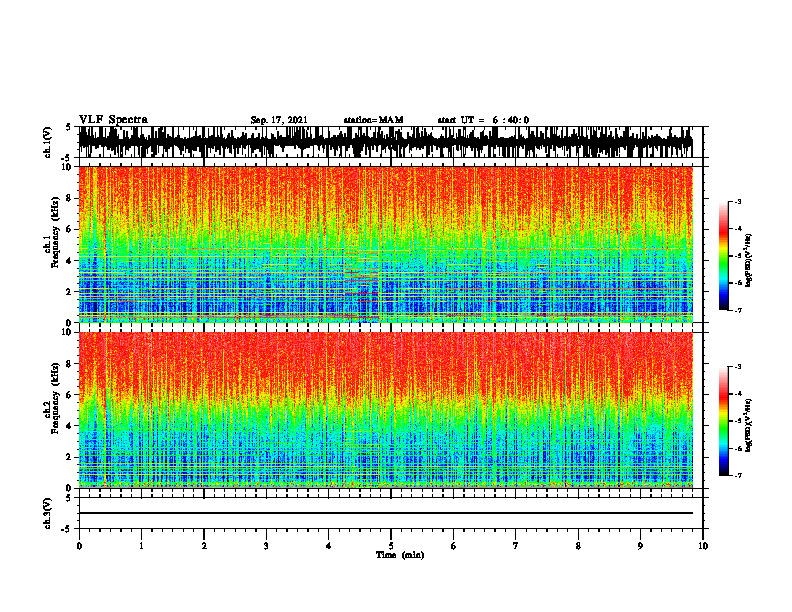Click the ch.2 spectrogram color scale bar
This screenshot has width=792, height=612.
[x=723, y=421]
